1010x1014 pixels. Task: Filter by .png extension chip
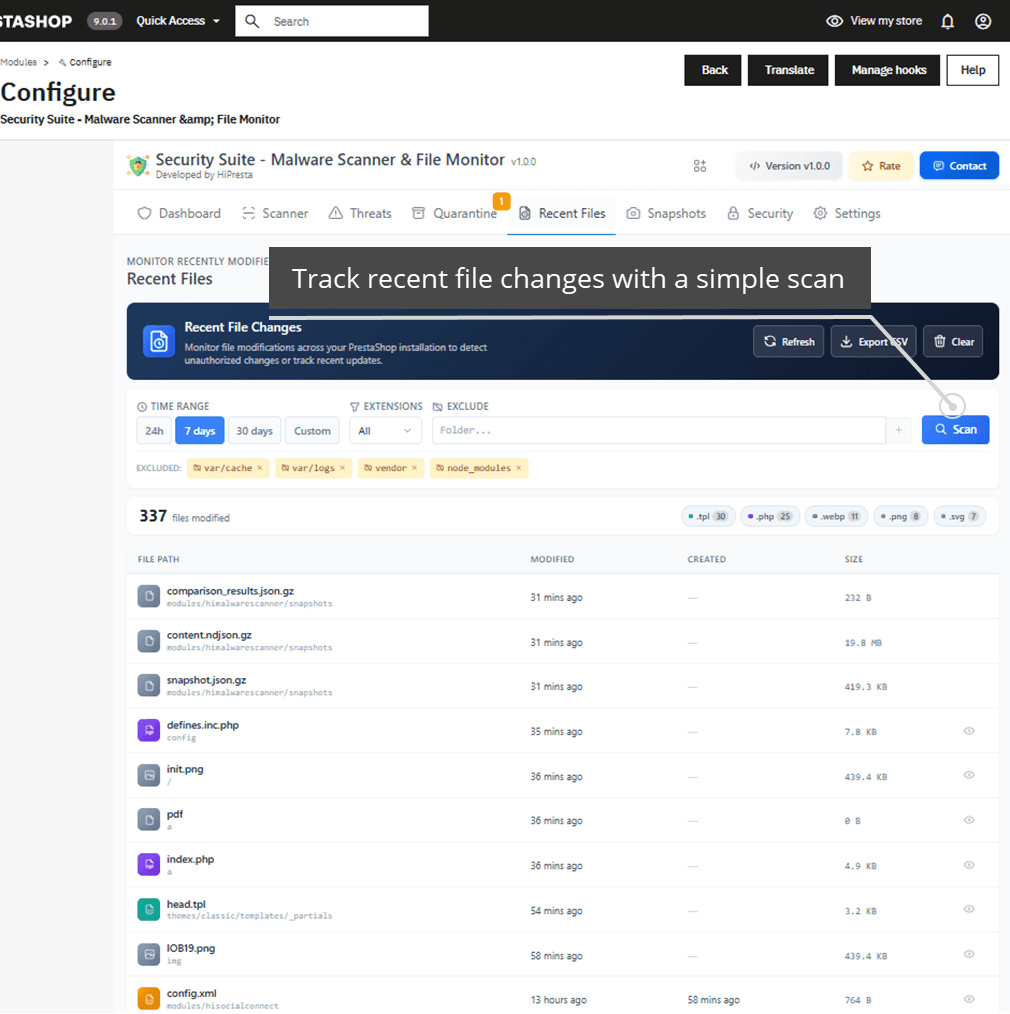point(901,516)
